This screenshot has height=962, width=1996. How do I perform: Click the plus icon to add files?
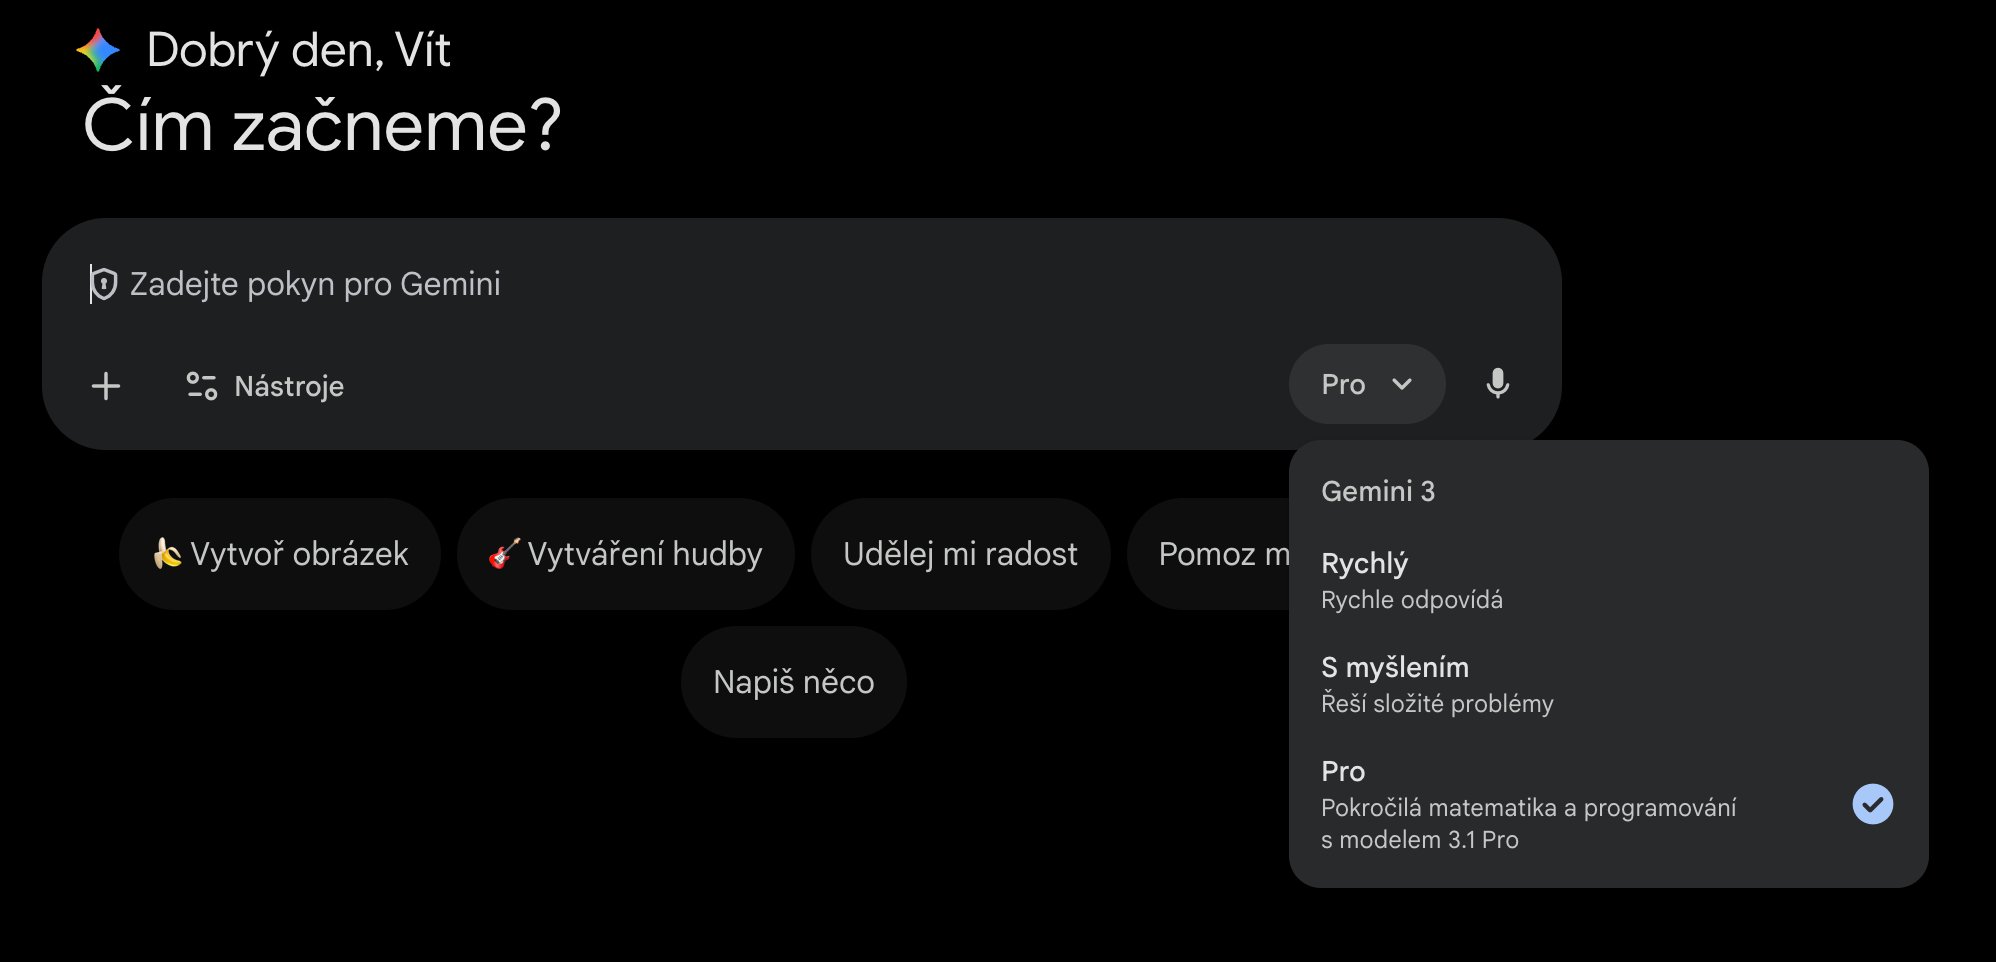tap(106, 386)
